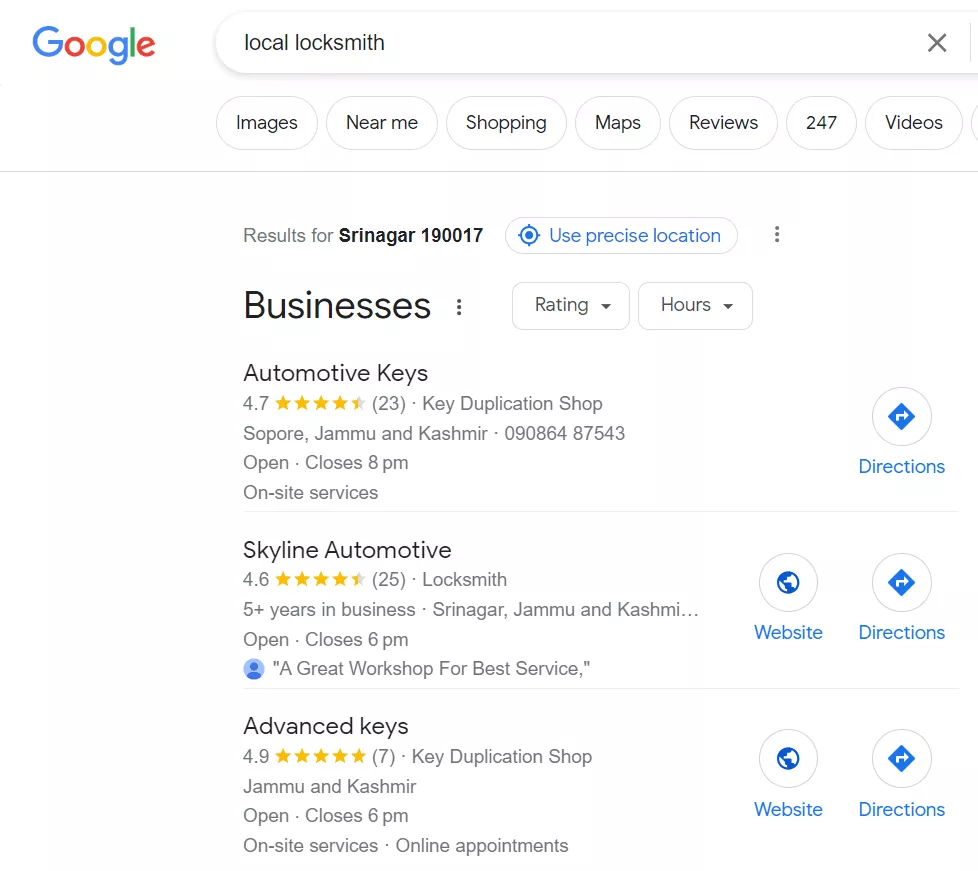Image resolution: width=978 pixels, height=871 pixels.
Task: Click the Directions icon for Skyline Automotive
Action: pyautogui.click(x=901, y=582)
